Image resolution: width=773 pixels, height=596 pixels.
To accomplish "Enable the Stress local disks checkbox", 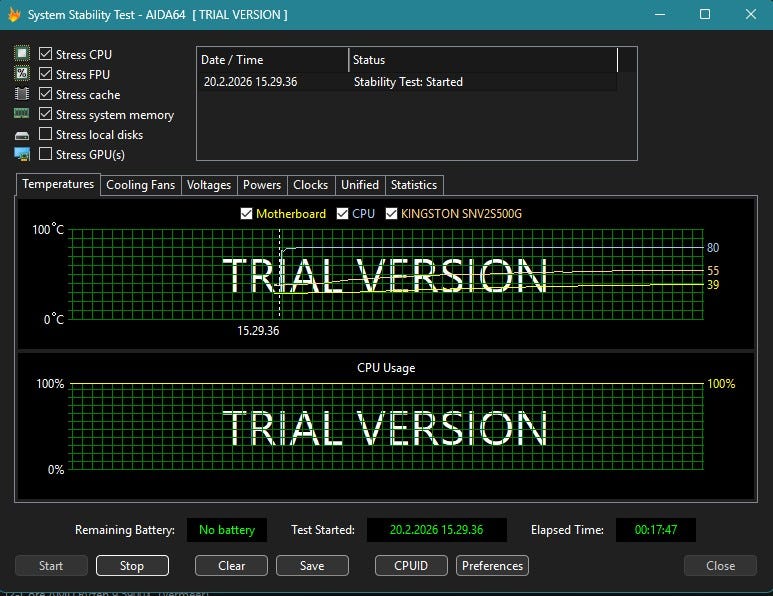I will (45, 134).
